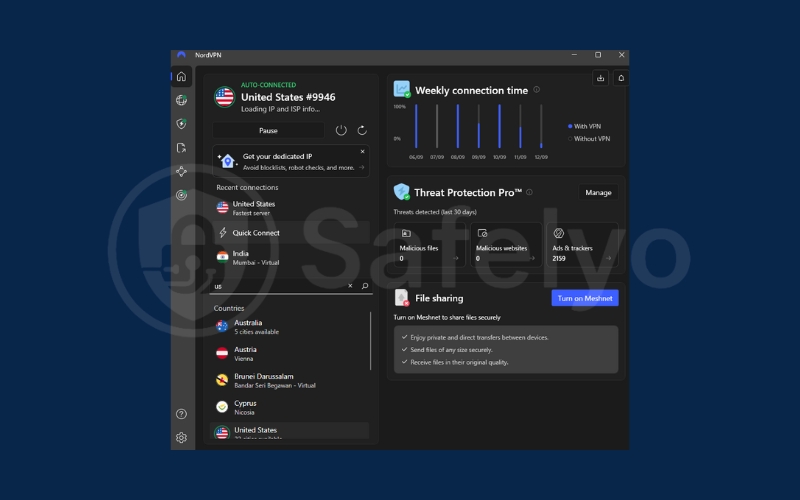Image resolution: width=800 pixels, height=500 pixels.
Task: Open the Get your dedicated IP offer
Action: 291,161
